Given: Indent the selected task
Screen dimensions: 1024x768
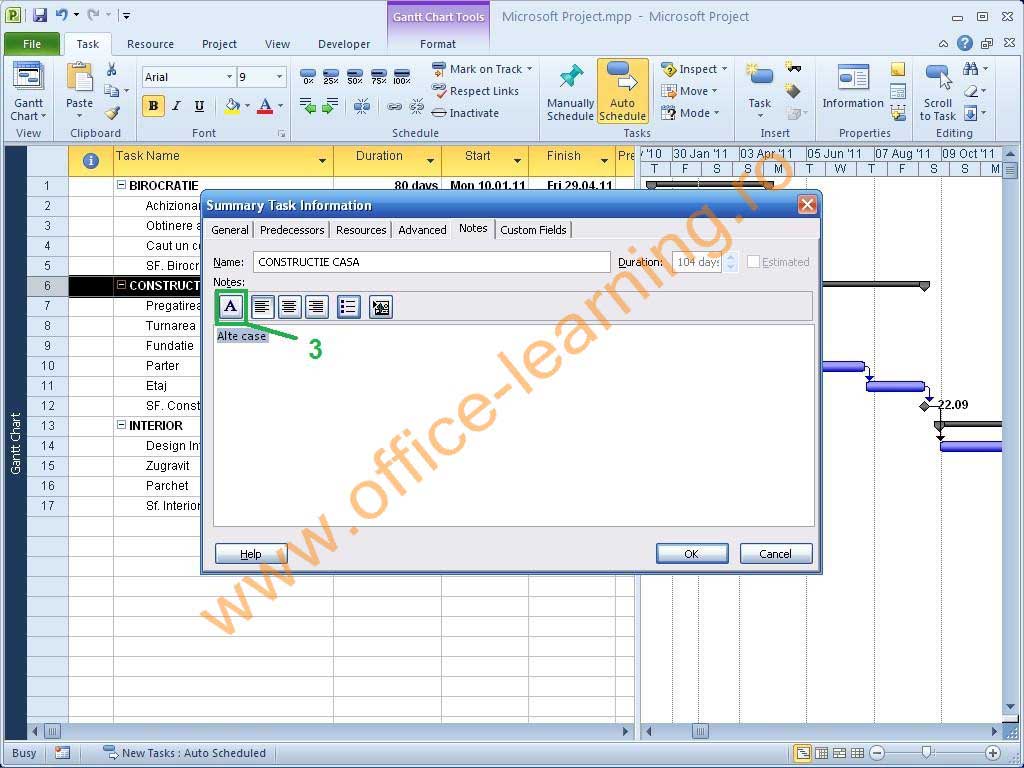Looking at the screenshot, I should click(x=330, y=106).
